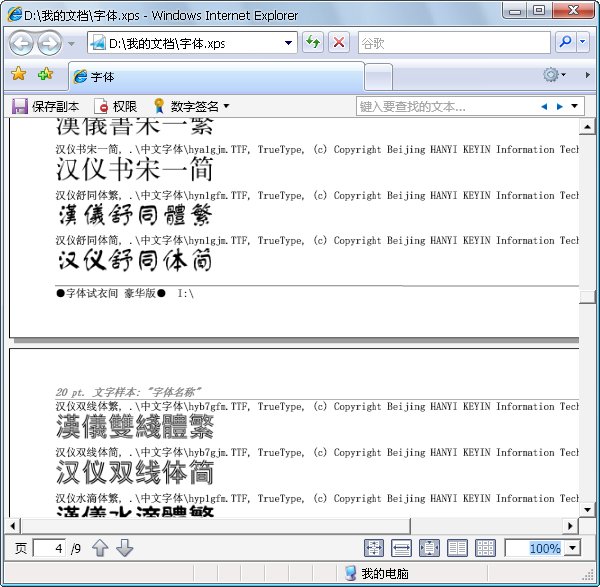
Task: Open the zoom level dropdown arrow
Action: click(572, 548)
